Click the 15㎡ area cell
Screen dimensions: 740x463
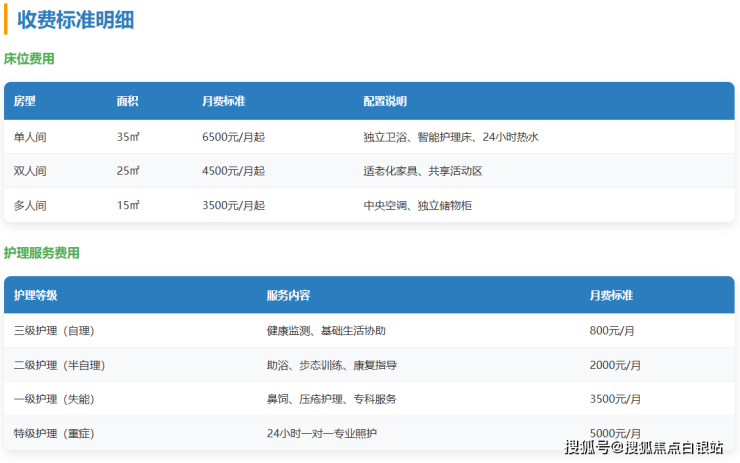click(128, 205)
